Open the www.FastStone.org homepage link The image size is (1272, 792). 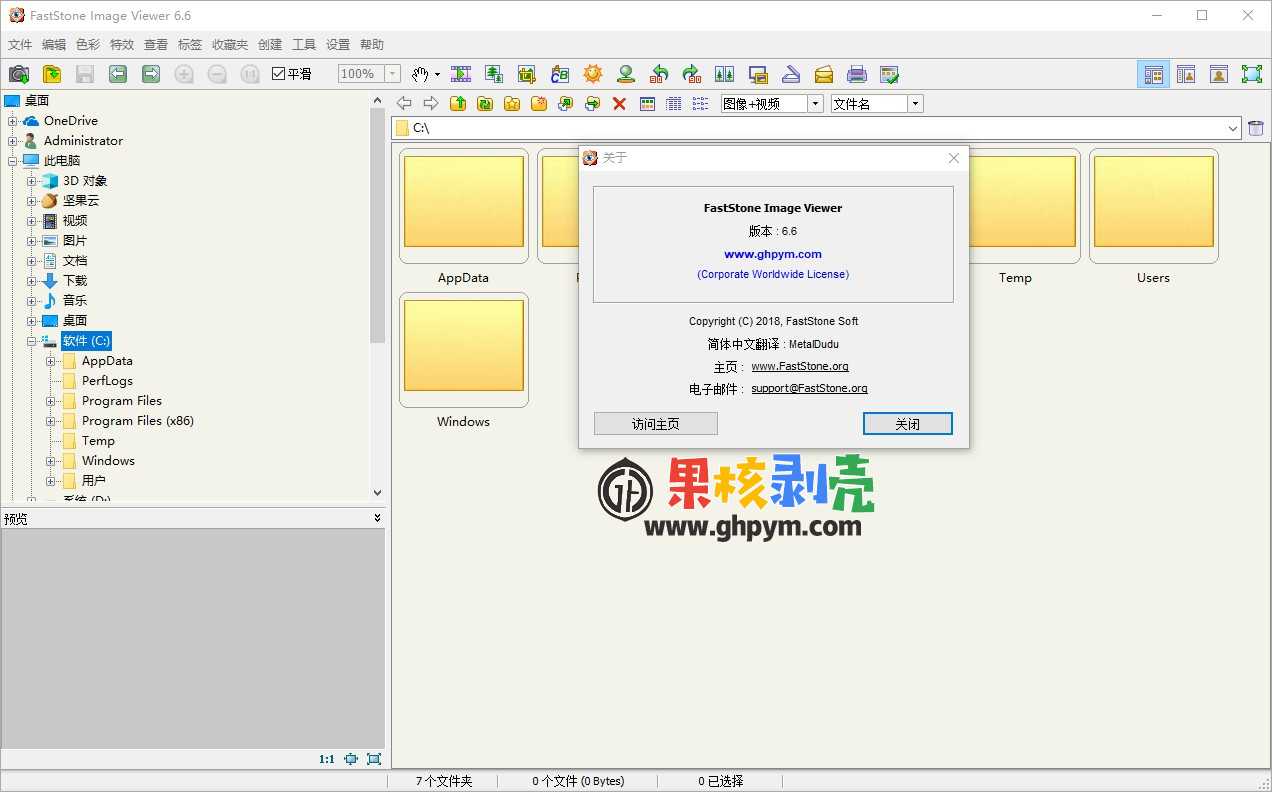[800, 366]
